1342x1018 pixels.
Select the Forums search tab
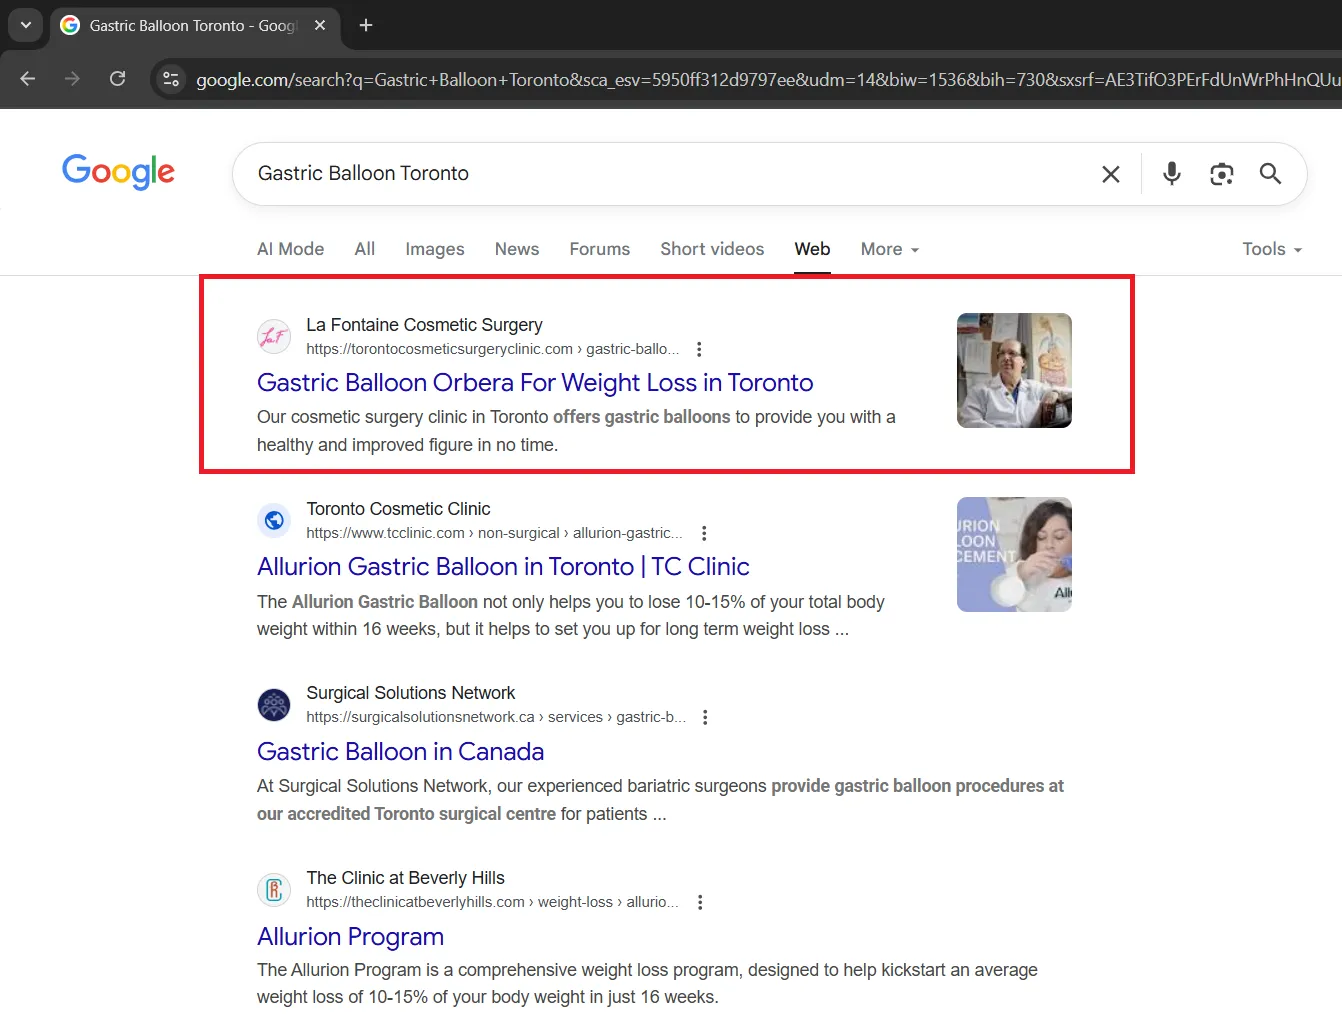point(599,249)
